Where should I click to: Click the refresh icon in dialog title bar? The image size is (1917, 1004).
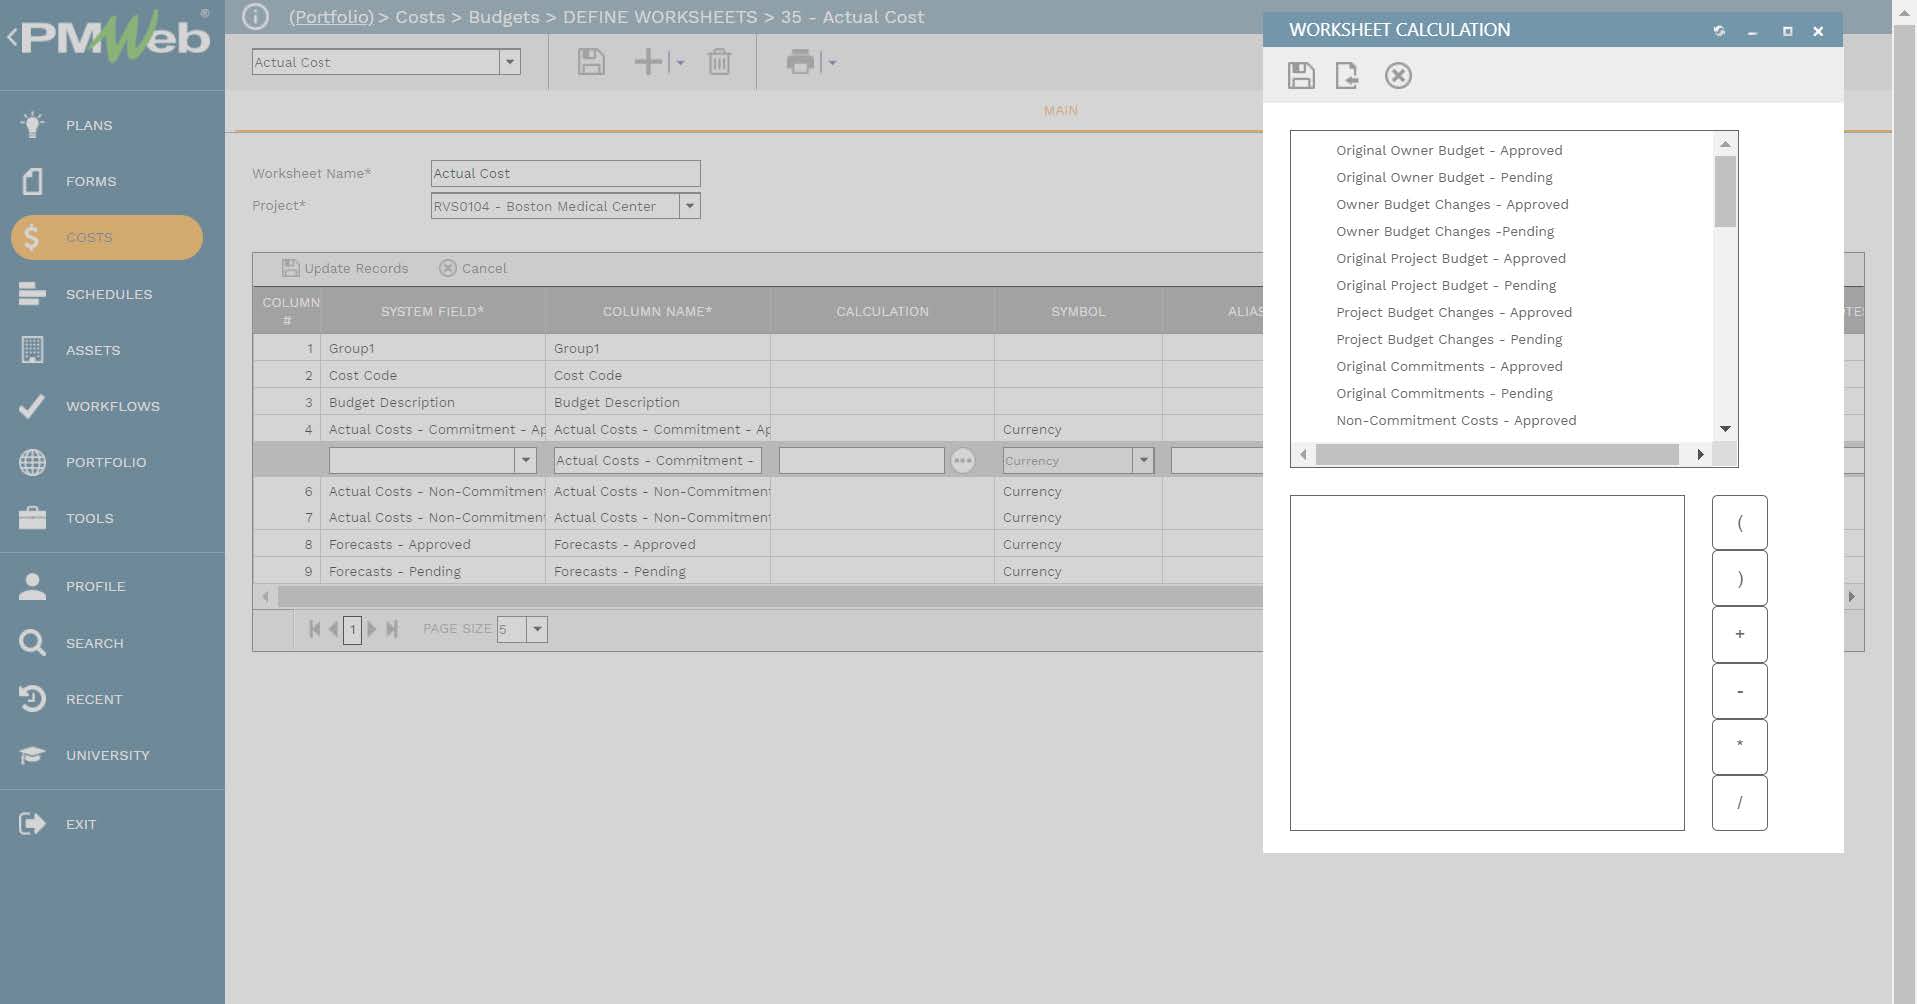(x=1719, y=31)
